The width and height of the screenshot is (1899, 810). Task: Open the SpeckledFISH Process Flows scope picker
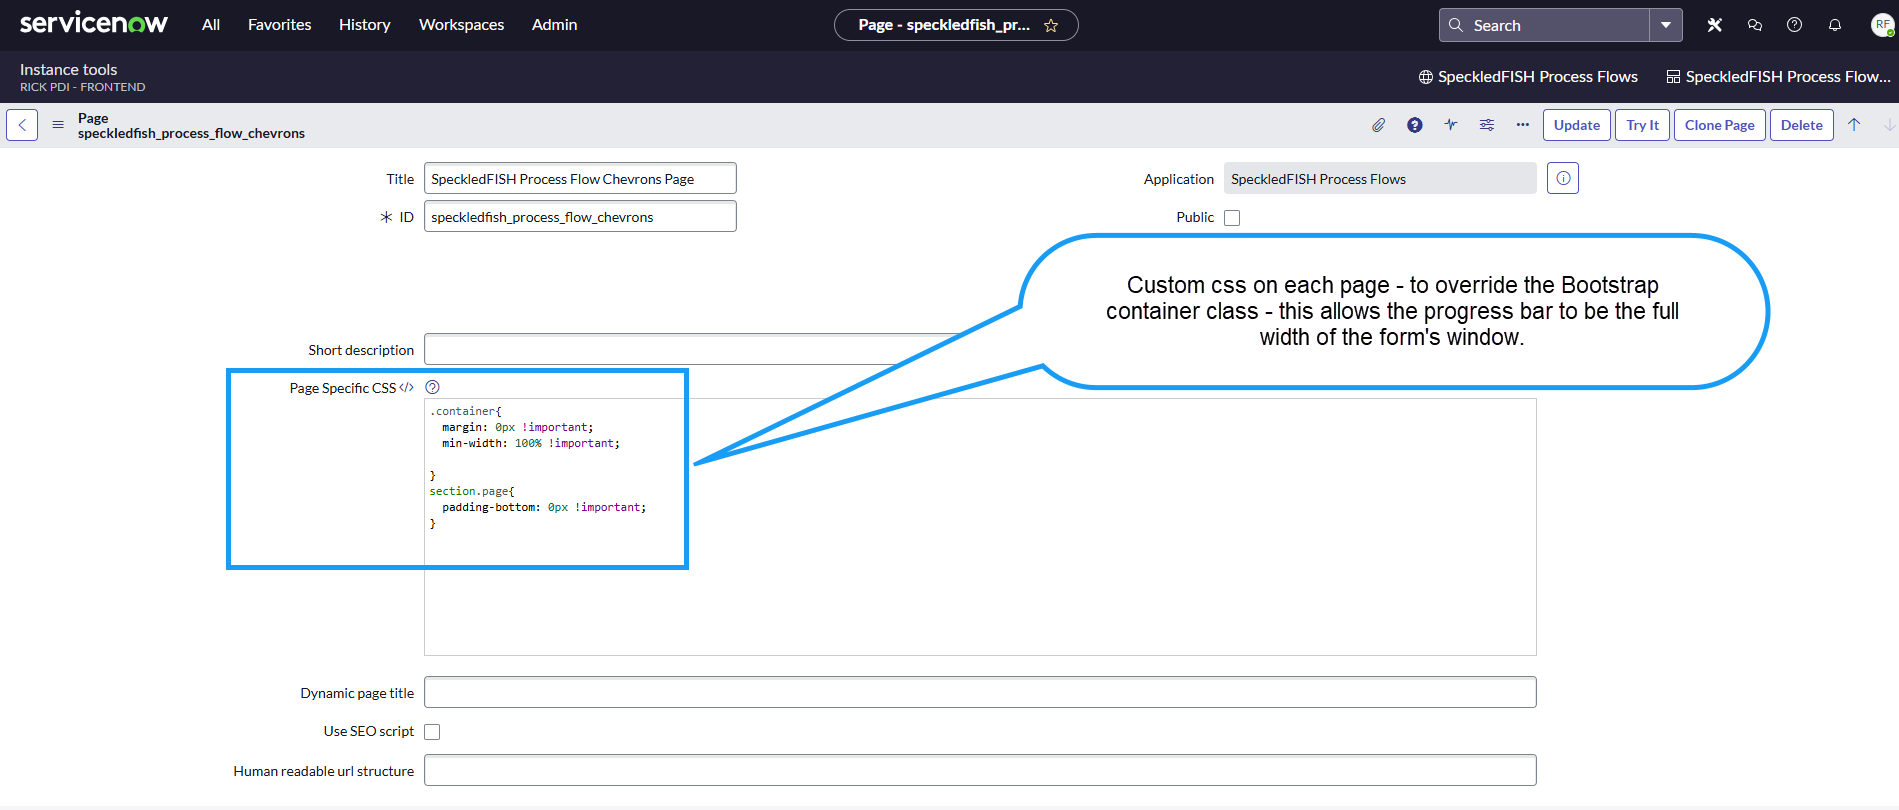[1528, 77]
